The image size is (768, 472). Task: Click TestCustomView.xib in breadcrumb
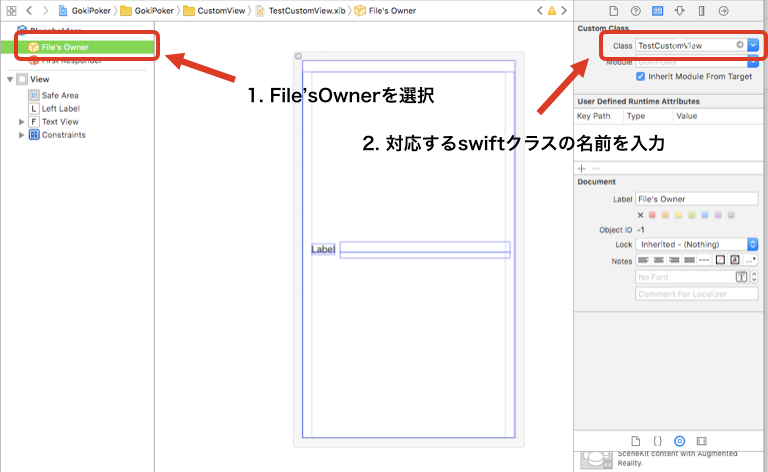point(301,10)
